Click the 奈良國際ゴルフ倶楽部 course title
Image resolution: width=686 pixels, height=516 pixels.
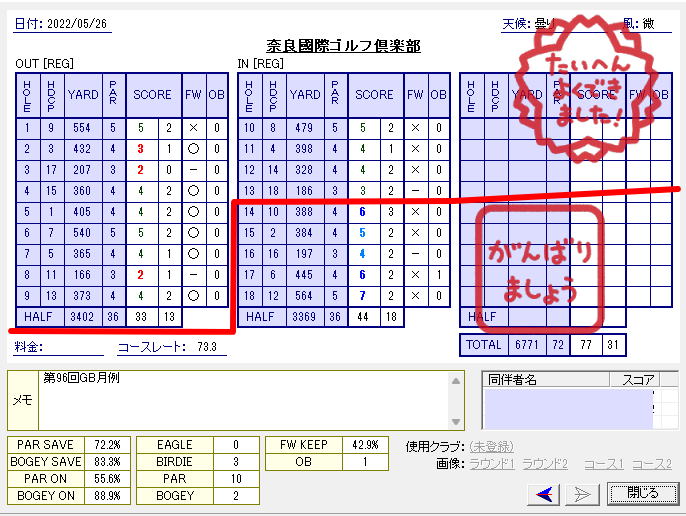coord(343,46)
